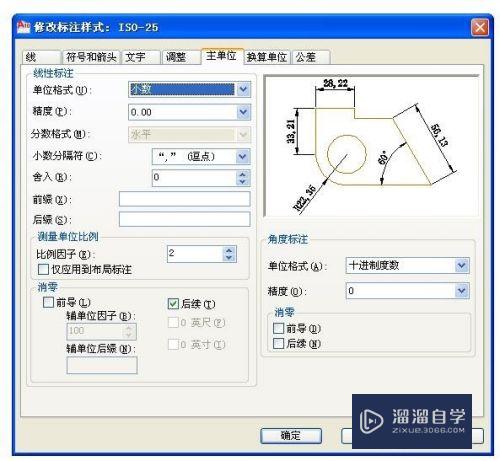
Task: Uncheck linear 后续 zero suppression checkbox
Action: point(173,303)
